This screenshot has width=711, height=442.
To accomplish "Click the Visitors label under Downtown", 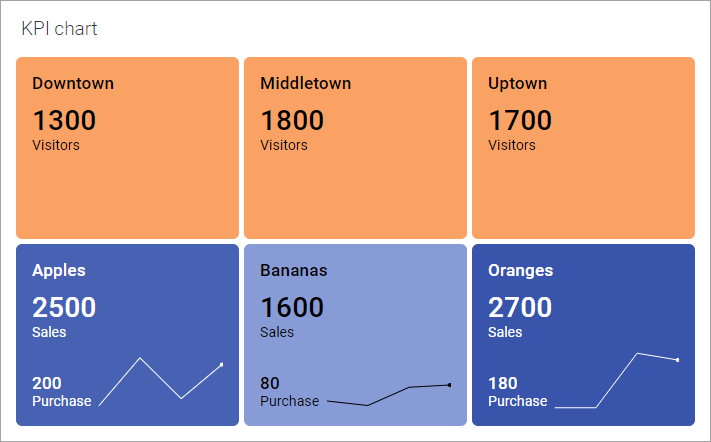I will (x=56, y=146).
